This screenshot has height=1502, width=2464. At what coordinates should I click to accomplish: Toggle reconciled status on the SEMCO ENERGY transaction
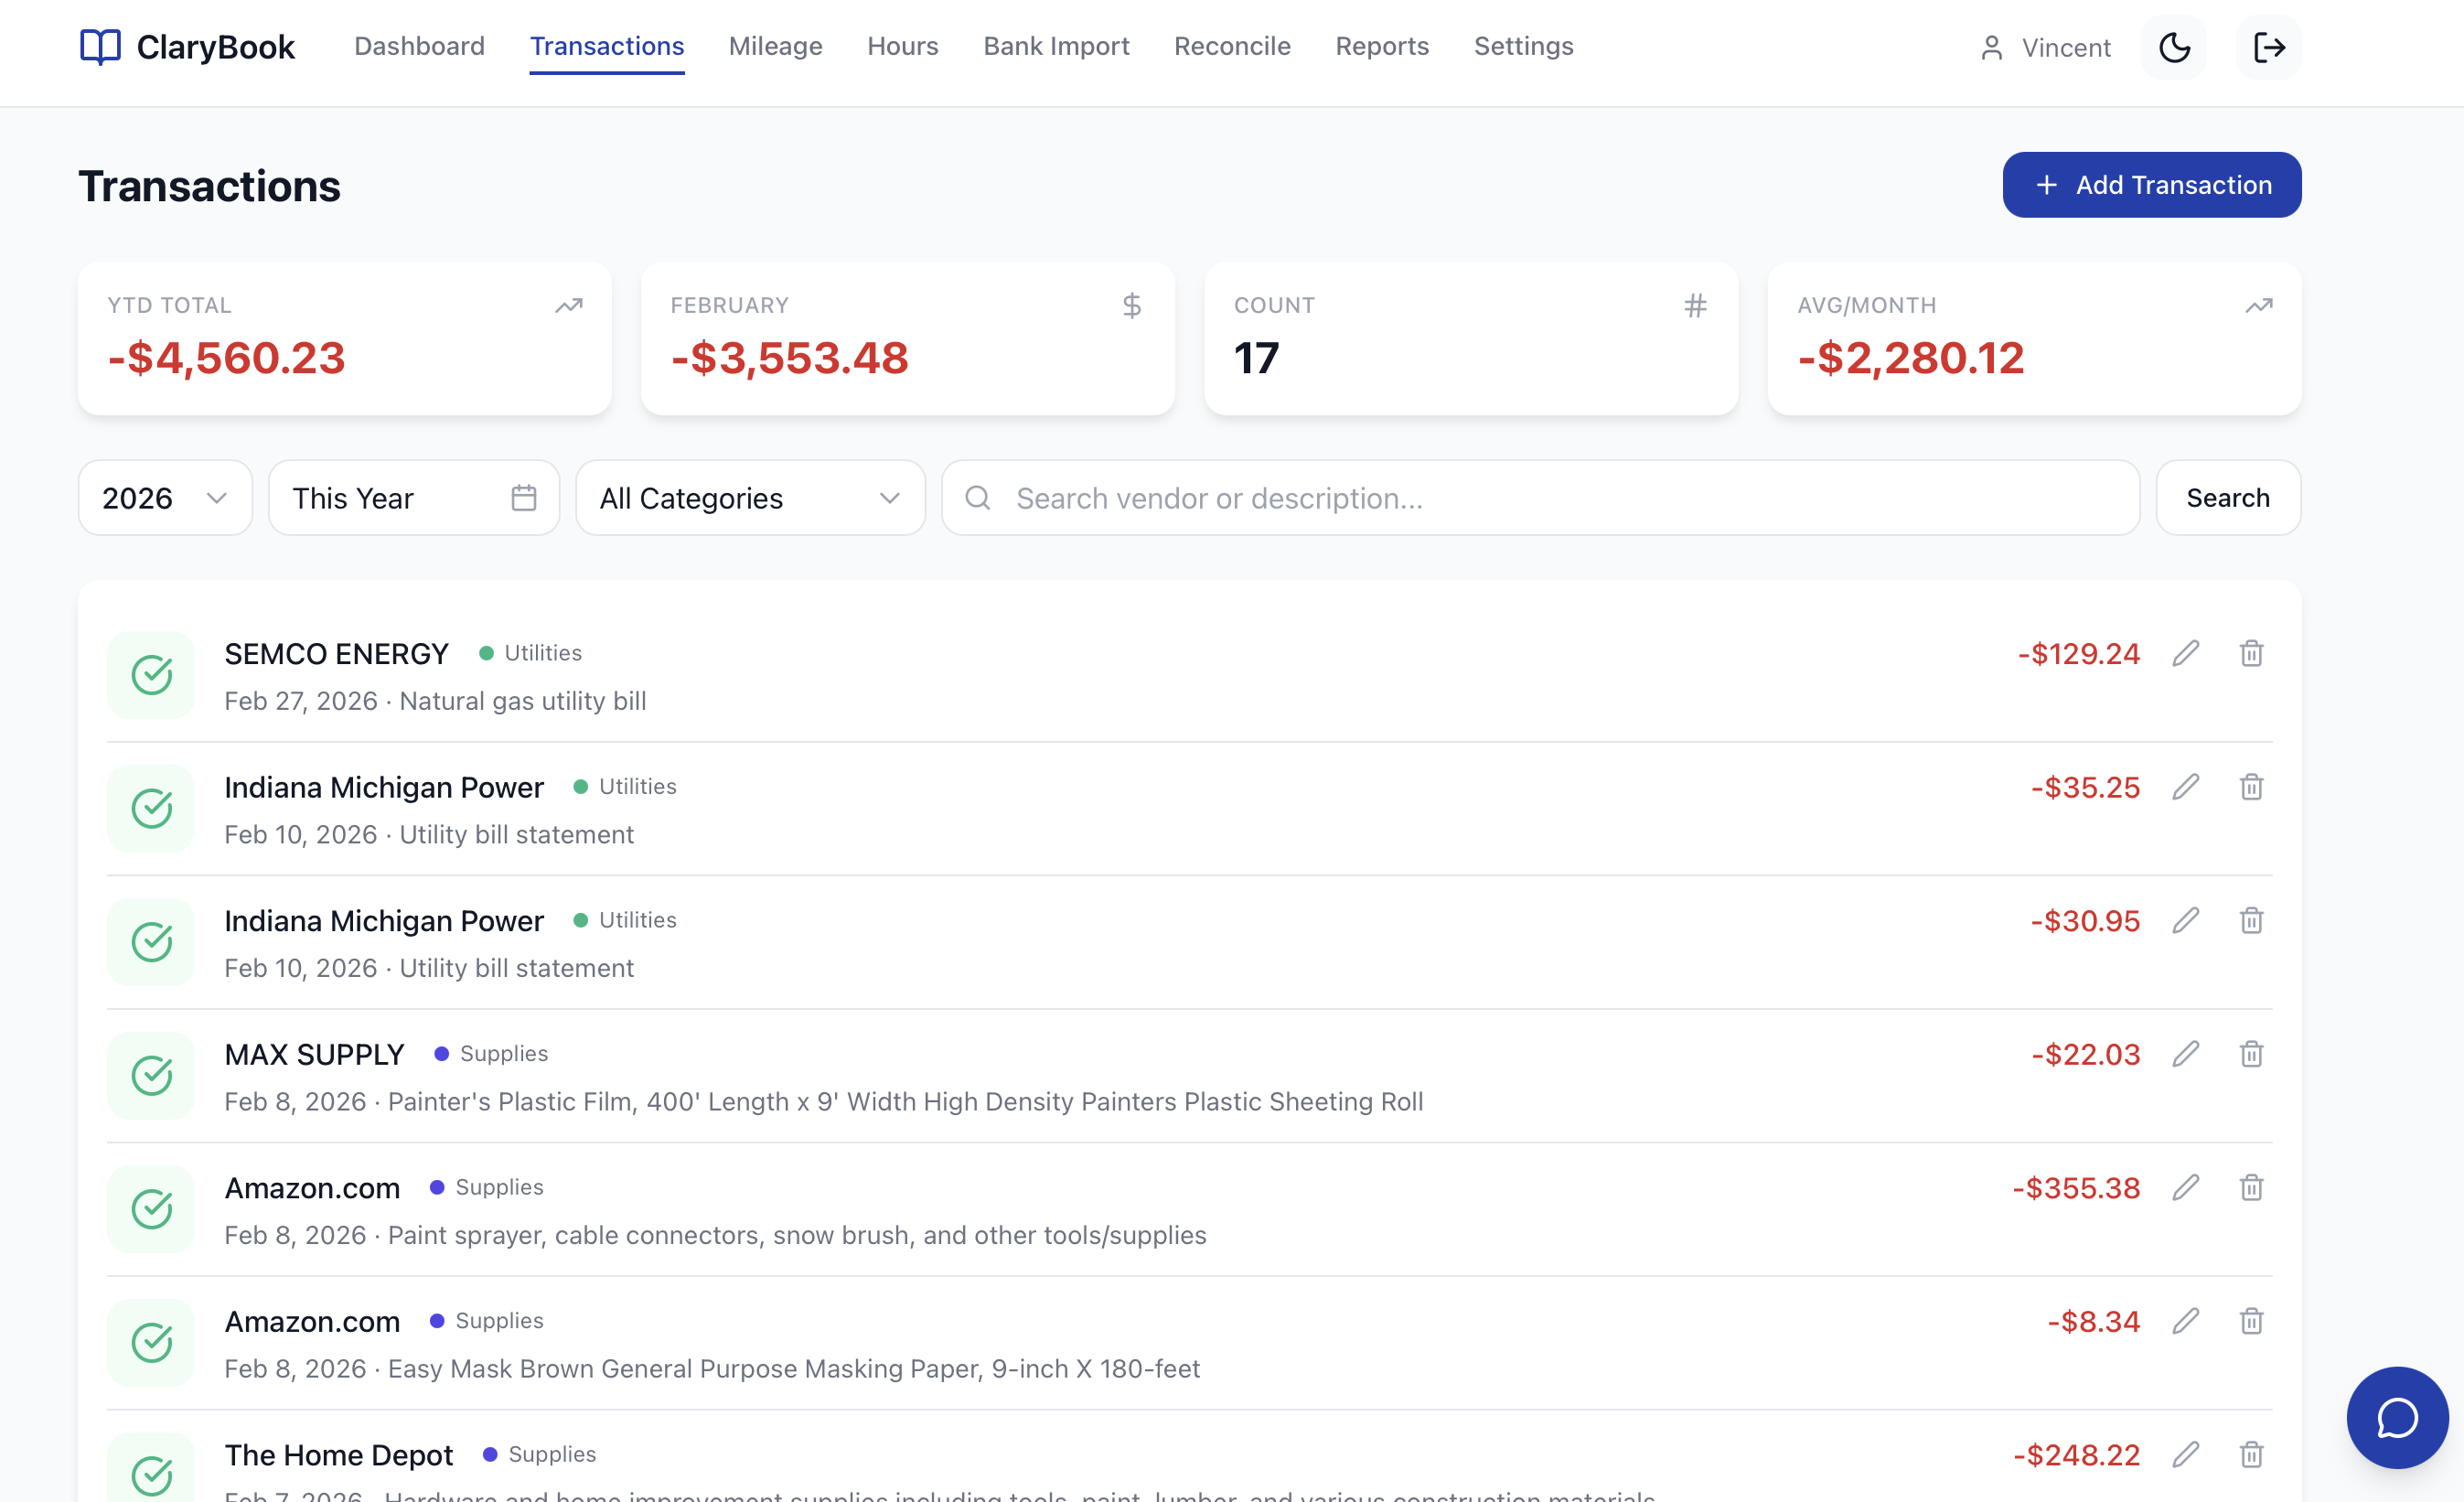pos(150,675)
